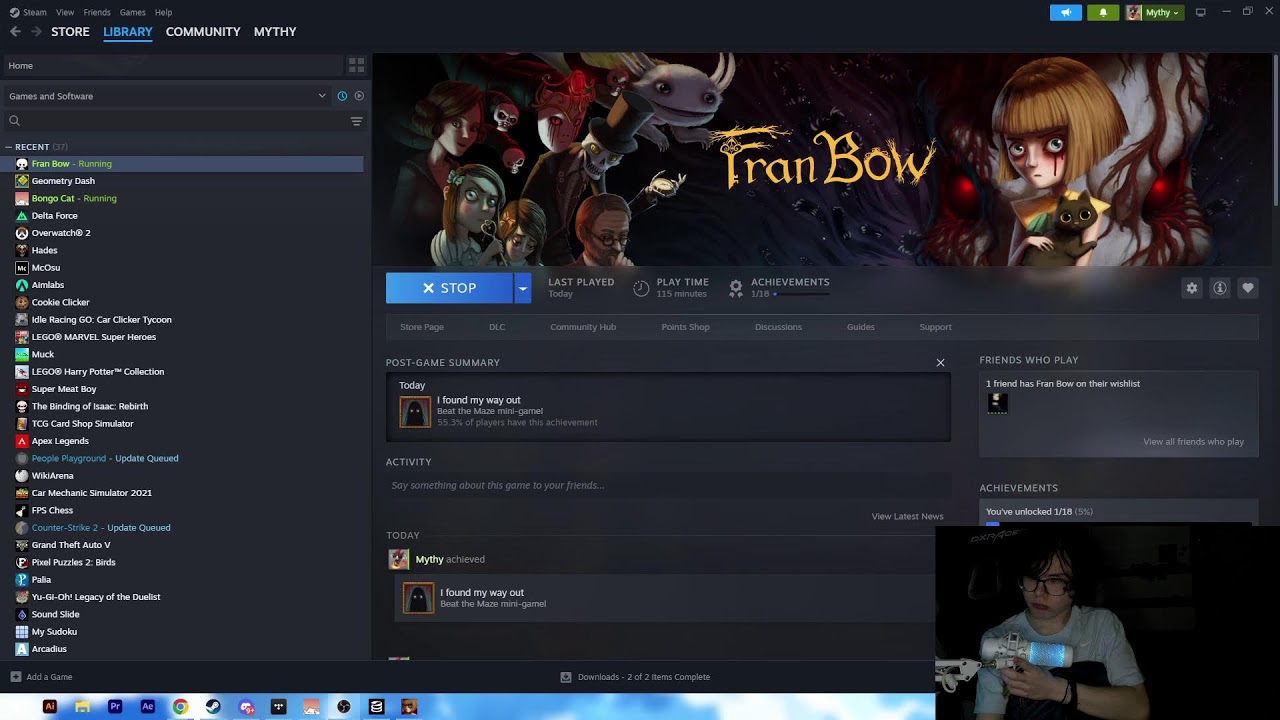Open the announcements megaphone icon
This screenshot has width=1280, height=720.
click(1066, 12)
